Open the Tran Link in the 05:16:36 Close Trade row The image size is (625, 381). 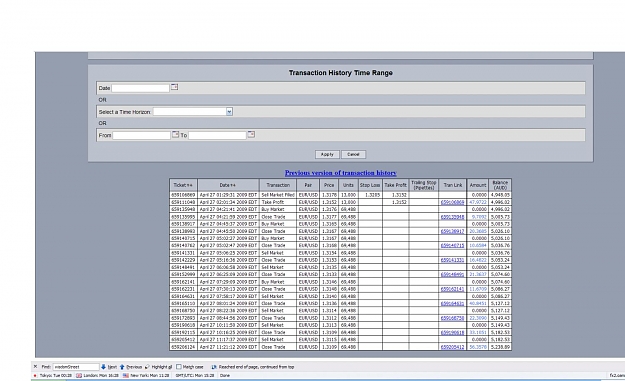point(452,260)
